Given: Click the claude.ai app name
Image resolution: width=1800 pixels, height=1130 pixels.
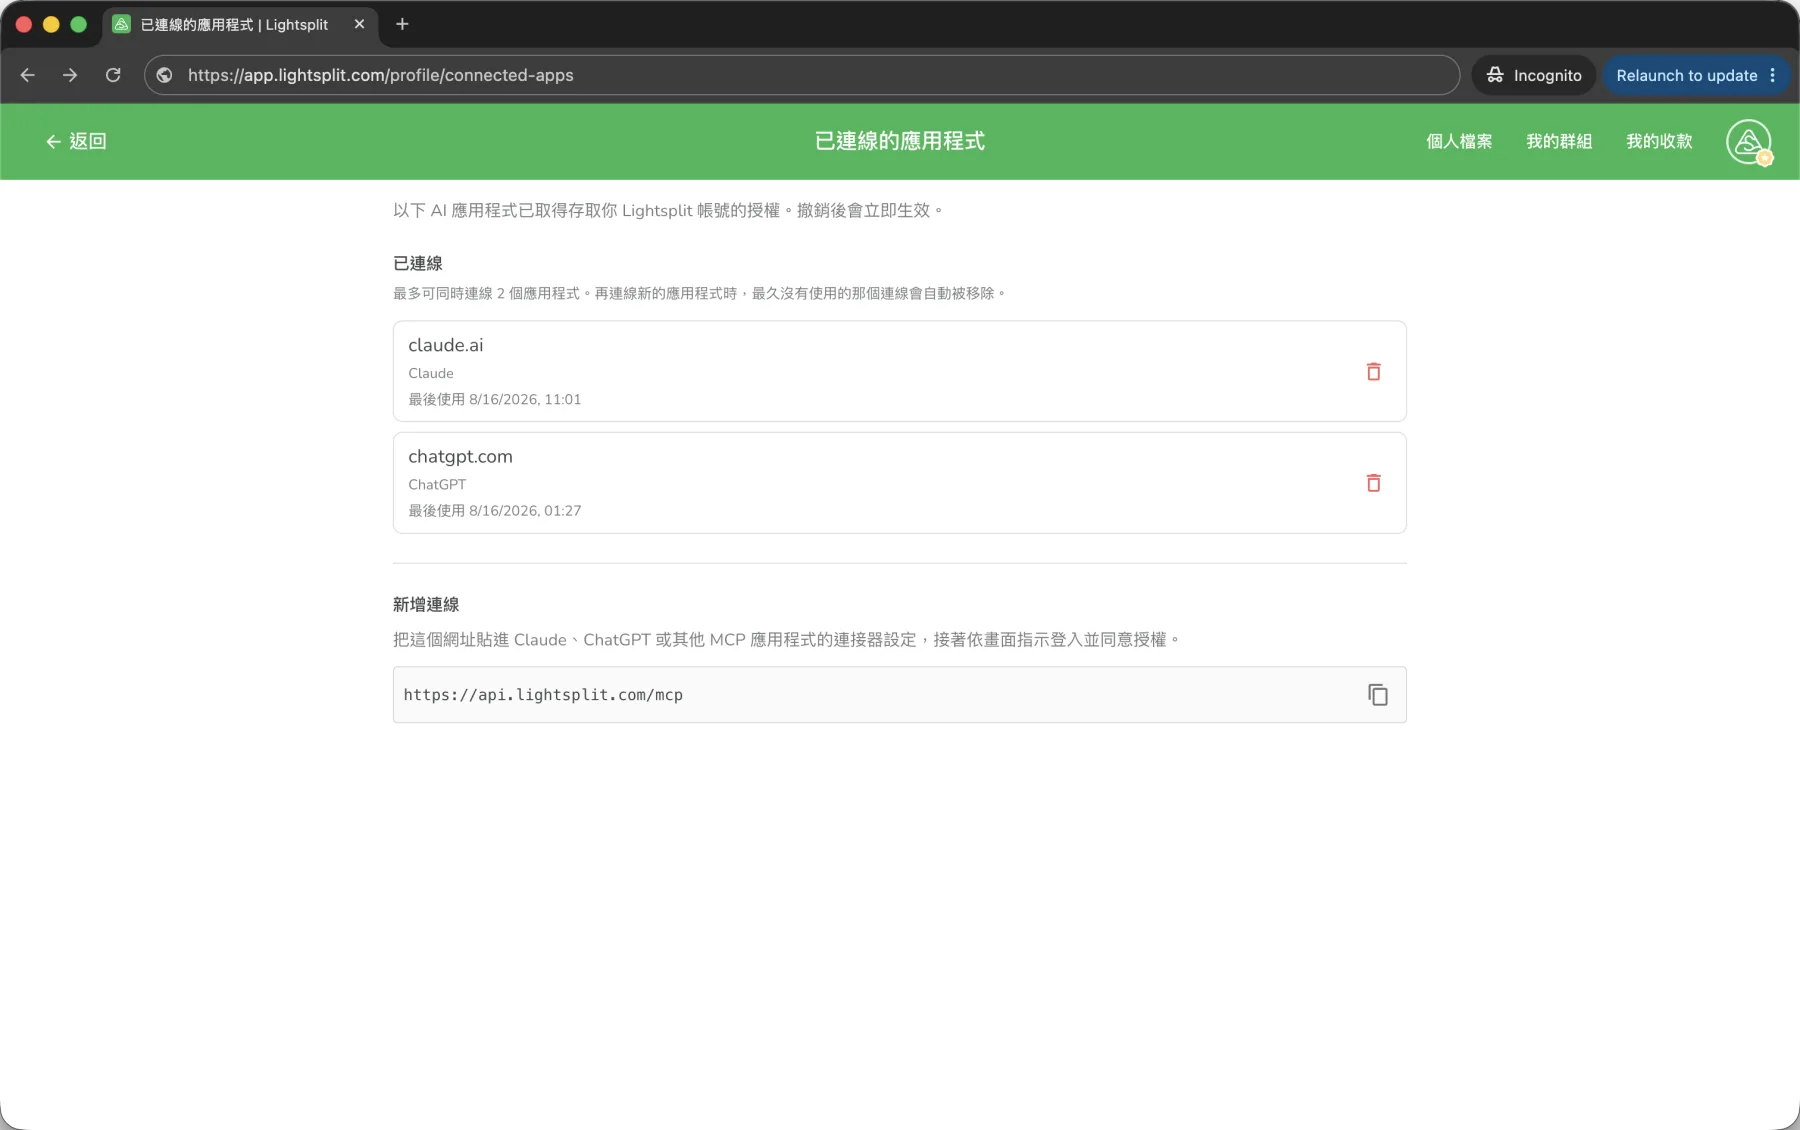Looking at the screenshot, I should pos(445,345).
